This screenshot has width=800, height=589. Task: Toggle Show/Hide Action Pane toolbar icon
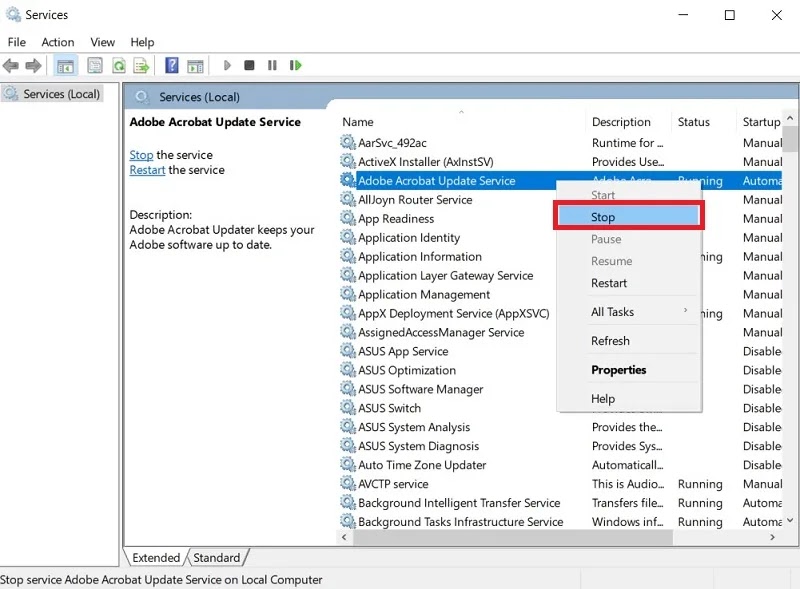(x=195, y=66)
